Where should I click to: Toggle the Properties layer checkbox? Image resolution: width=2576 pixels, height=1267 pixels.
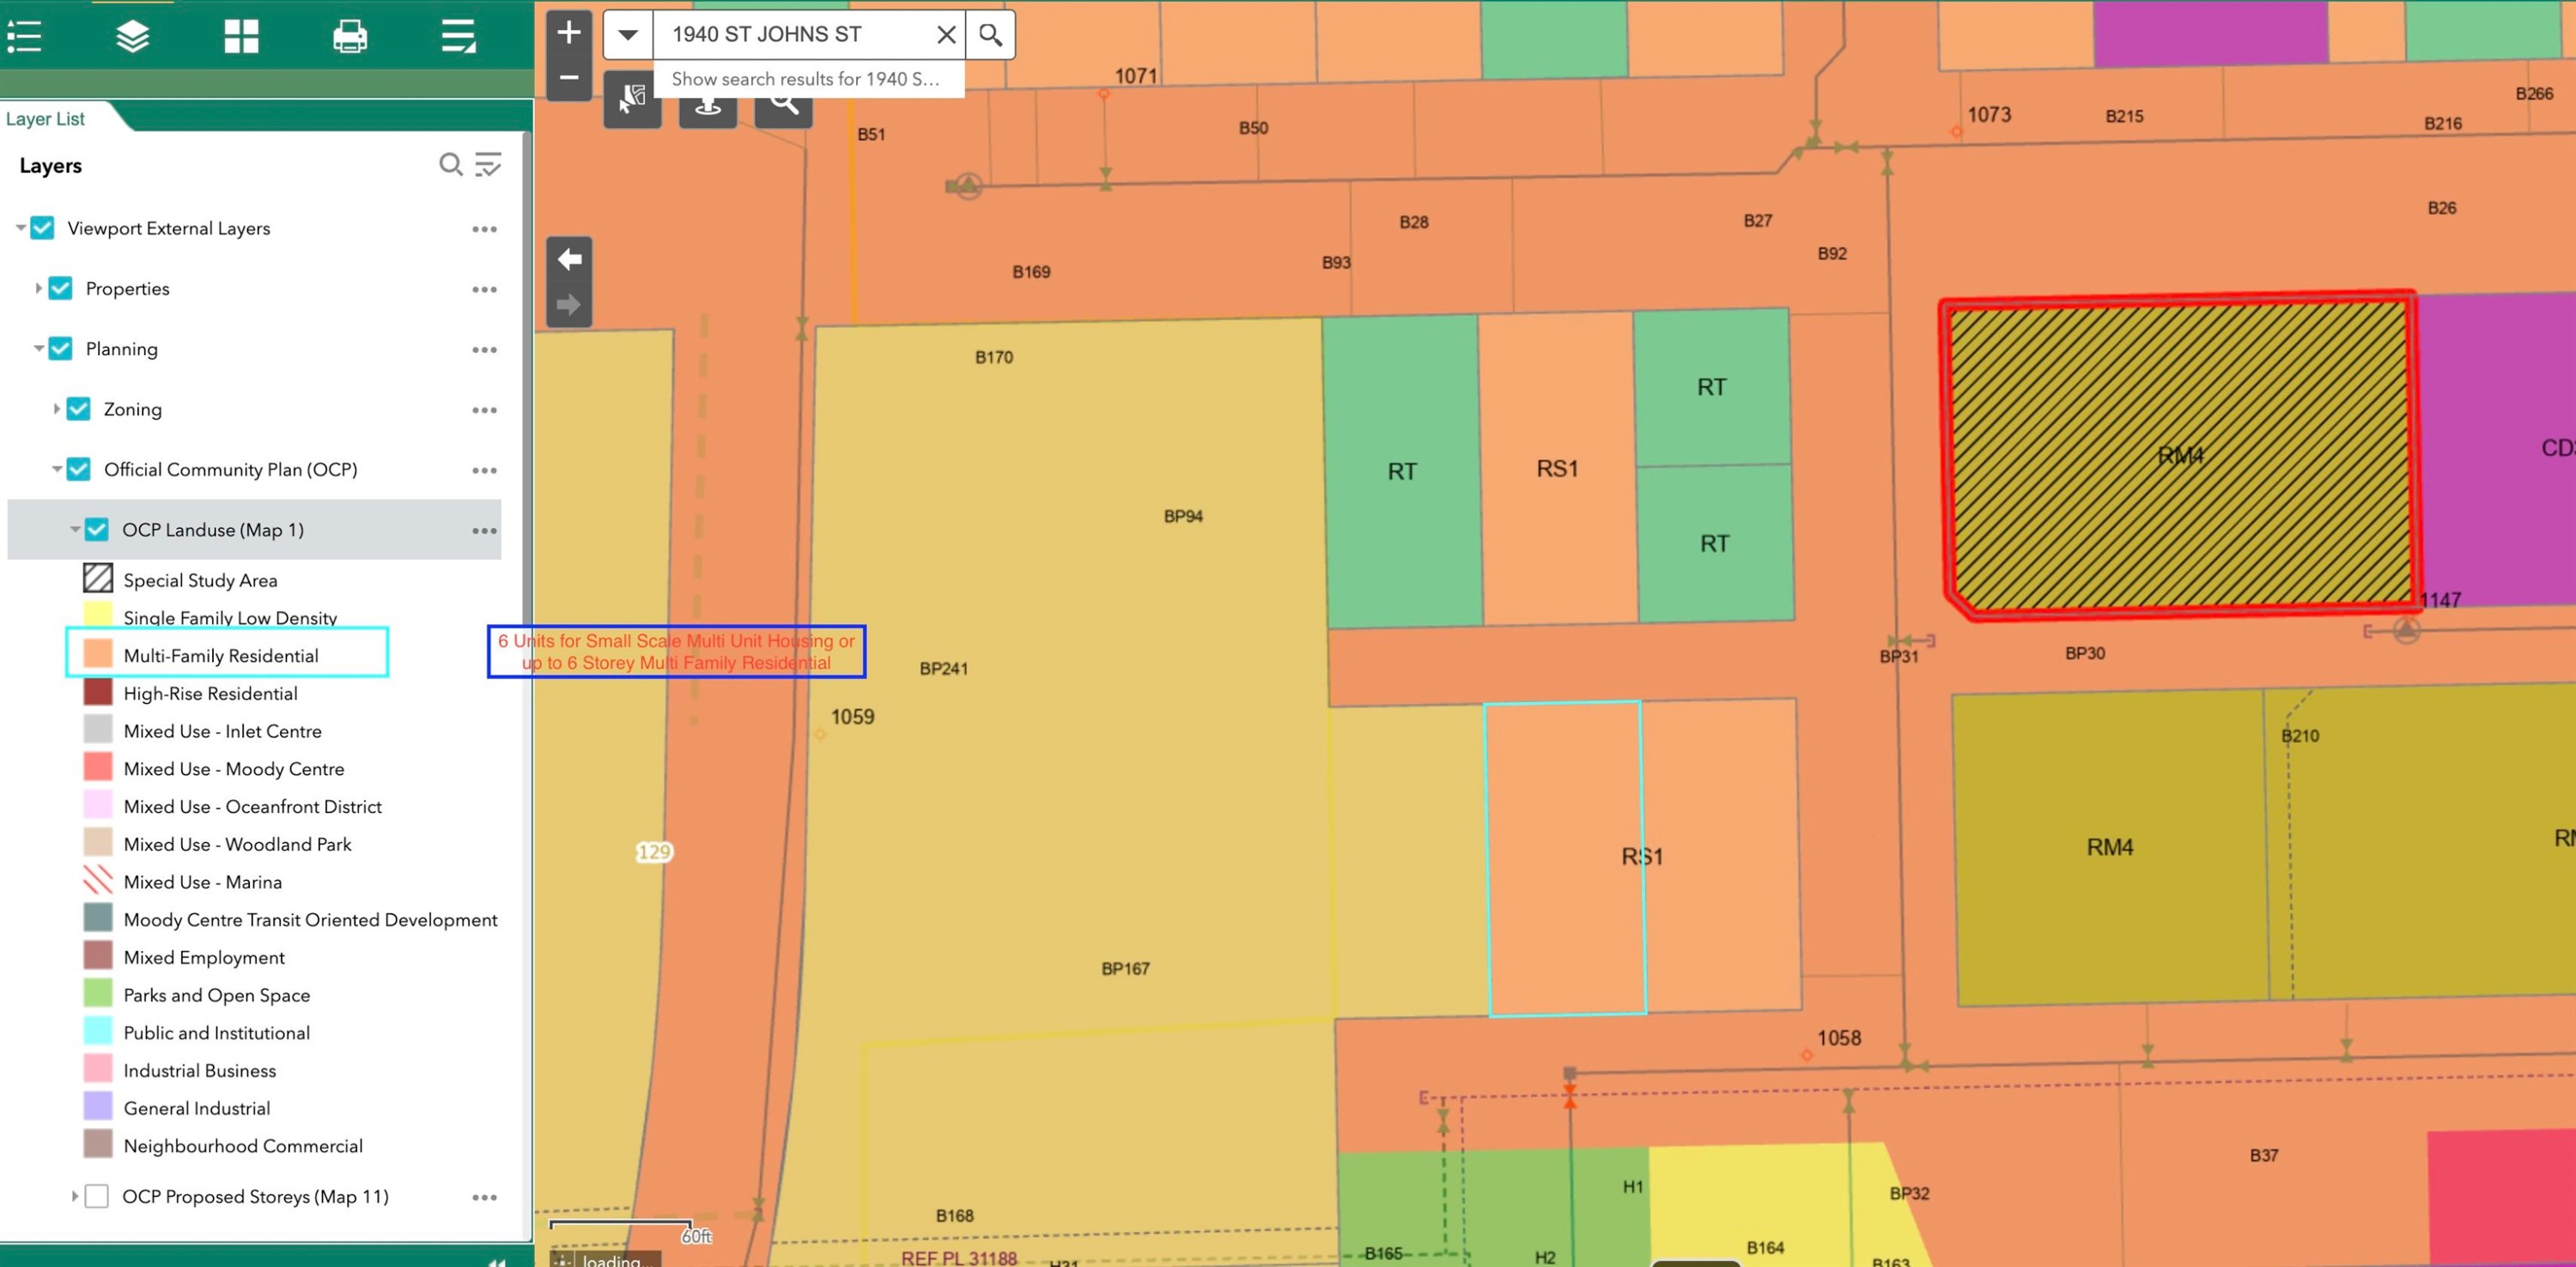pos(61,289)
